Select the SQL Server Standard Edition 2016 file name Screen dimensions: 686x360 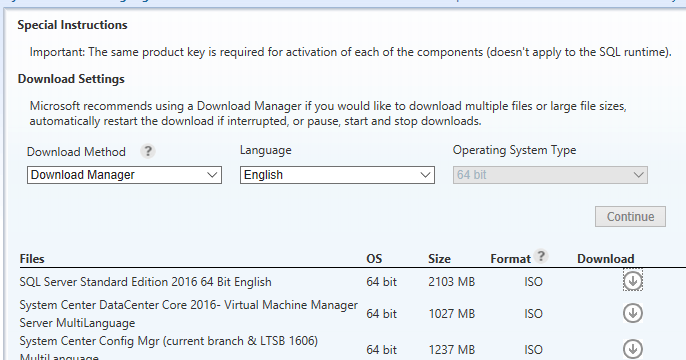point(145,282)
